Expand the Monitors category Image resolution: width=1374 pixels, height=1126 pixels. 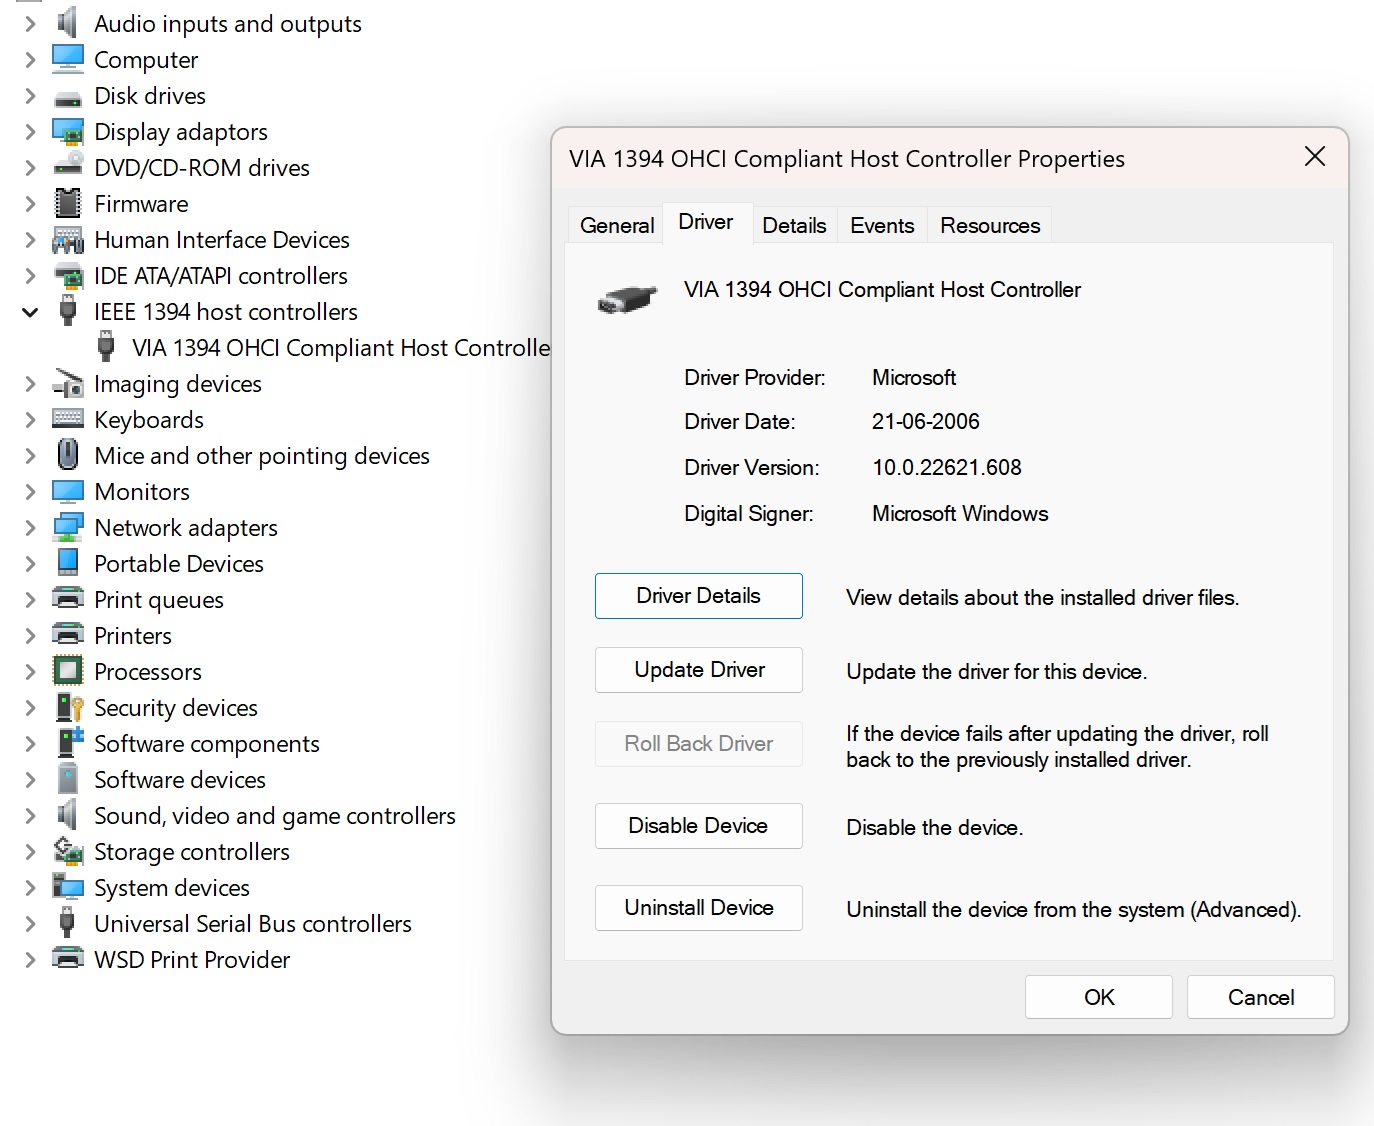click(30, 492)
